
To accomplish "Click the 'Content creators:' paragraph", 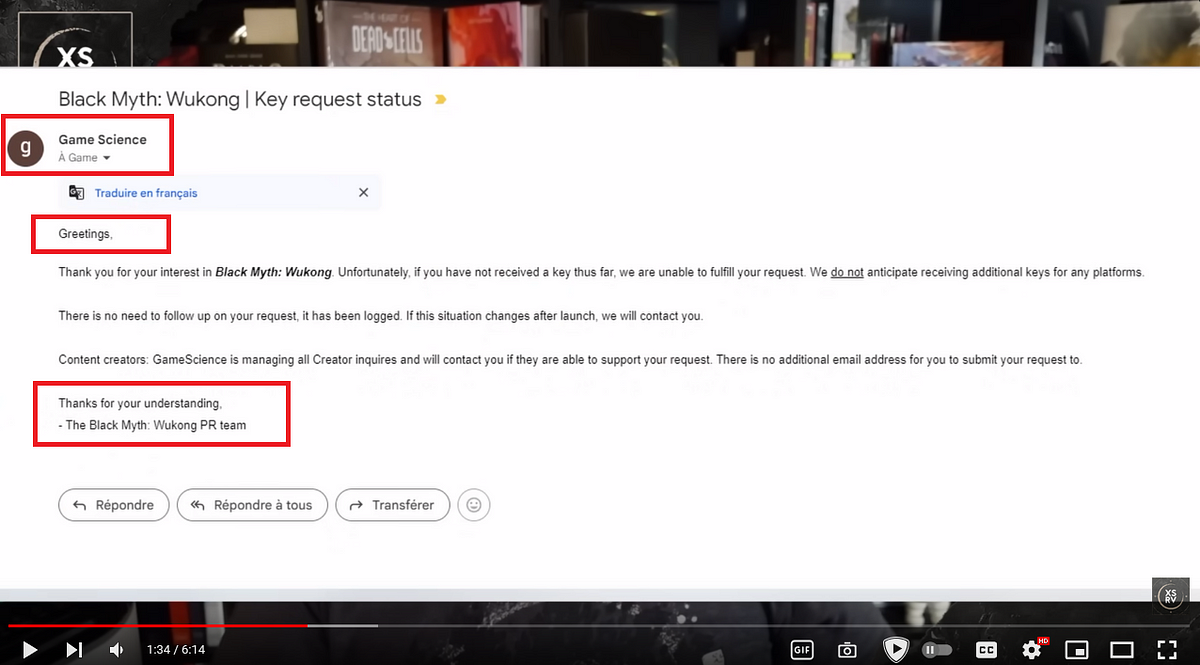I will [x=570, y=359].
